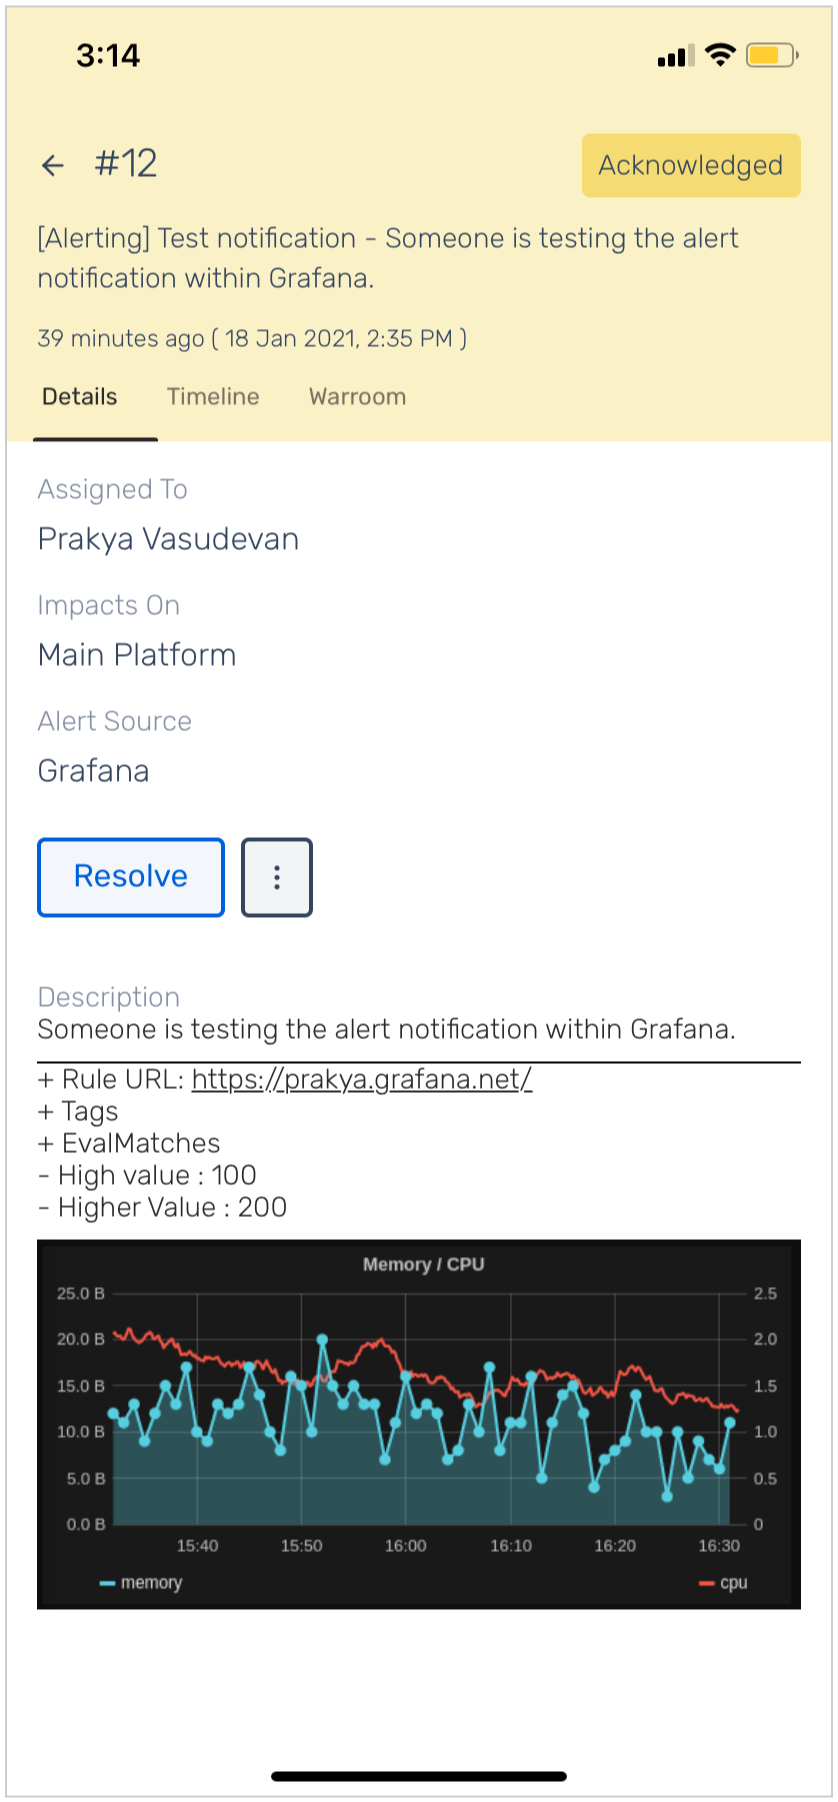The image size is (838, 1802).
Task: Tap the Grafana alert source value
Action: pyautogui.click(x=93, y=771)
